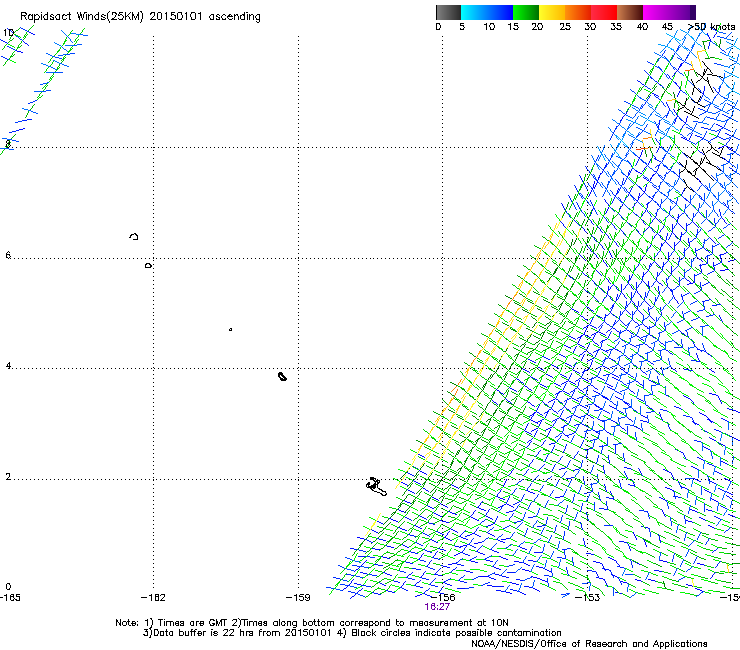
Task: Click the latitude '2' axis label
Action: 8,476
